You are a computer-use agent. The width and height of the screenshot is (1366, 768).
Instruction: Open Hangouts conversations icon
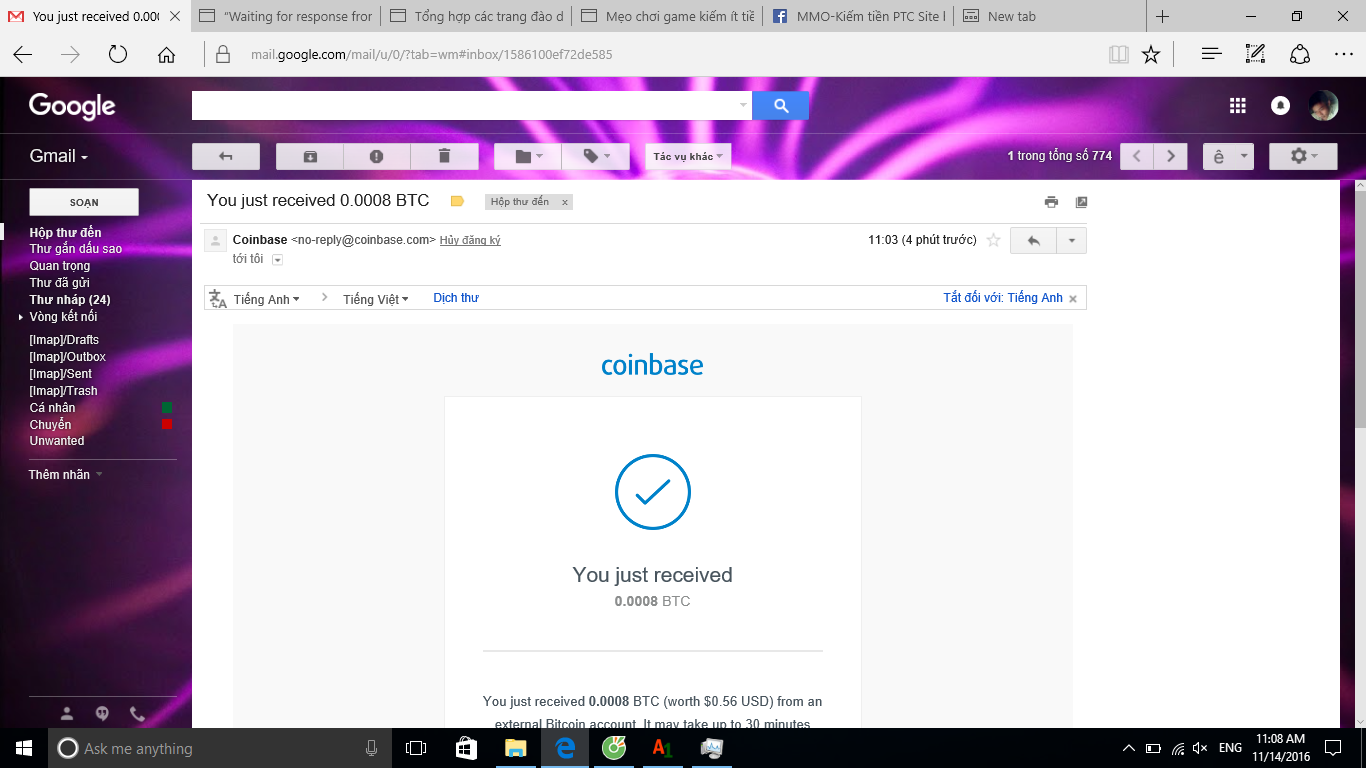(102, 714)
